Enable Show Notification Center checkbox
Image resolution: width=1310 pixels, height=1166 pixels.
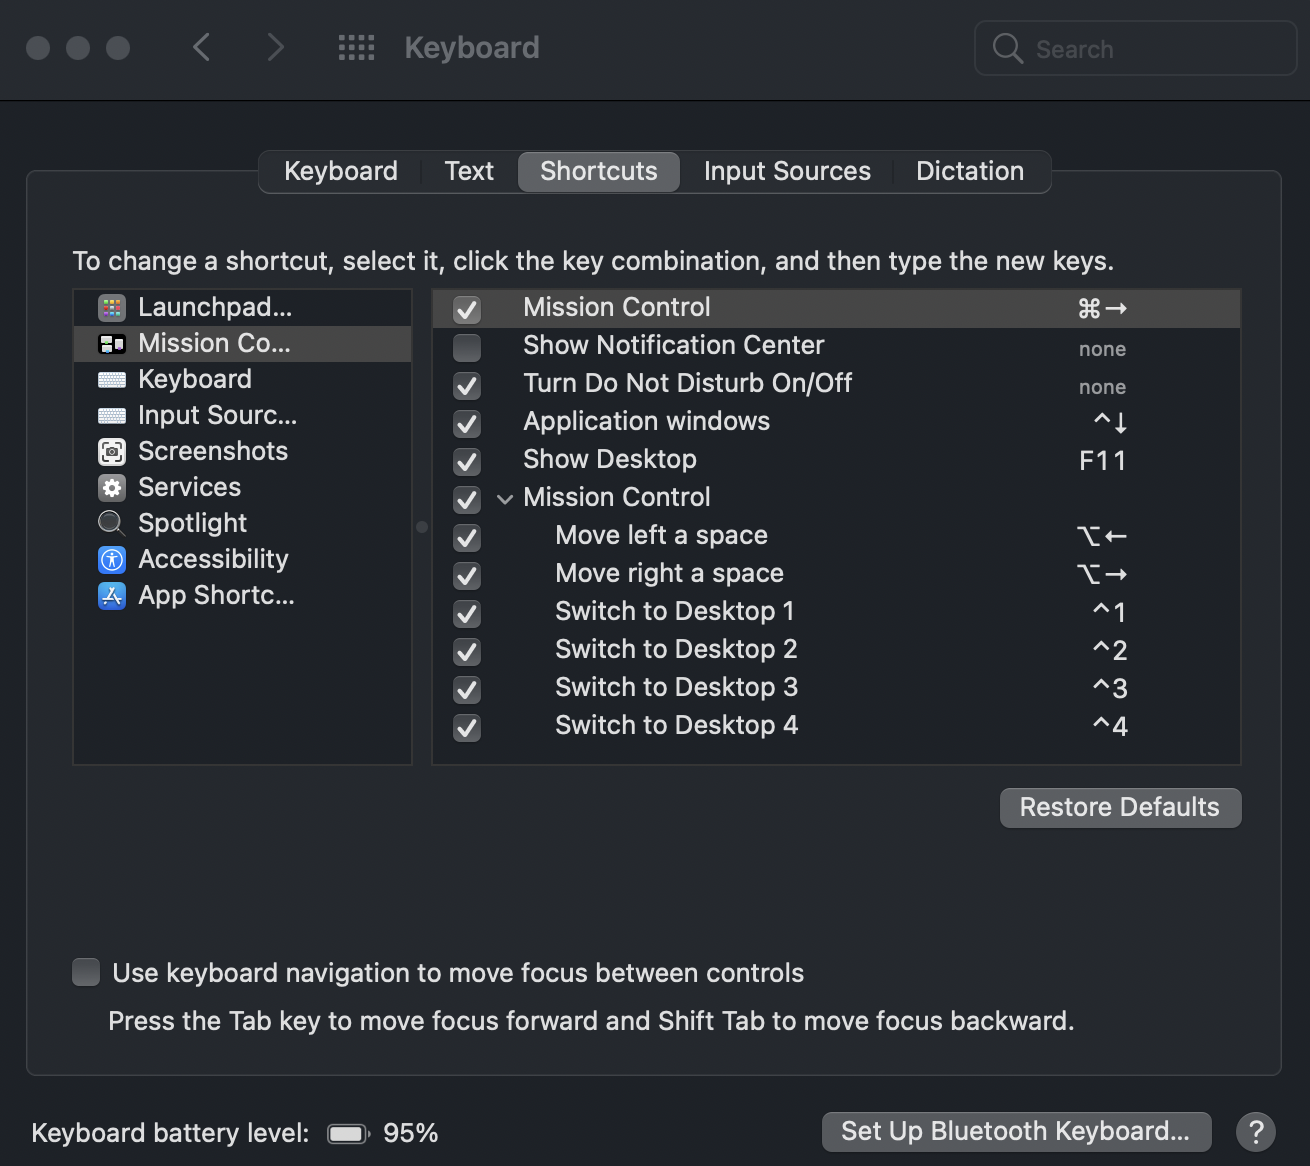(467, 347)
